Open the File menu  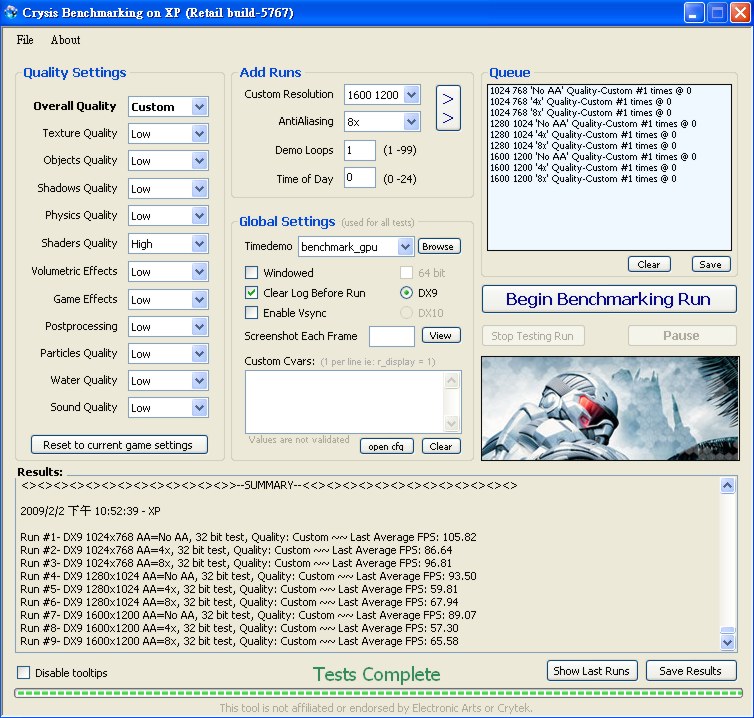25,40
